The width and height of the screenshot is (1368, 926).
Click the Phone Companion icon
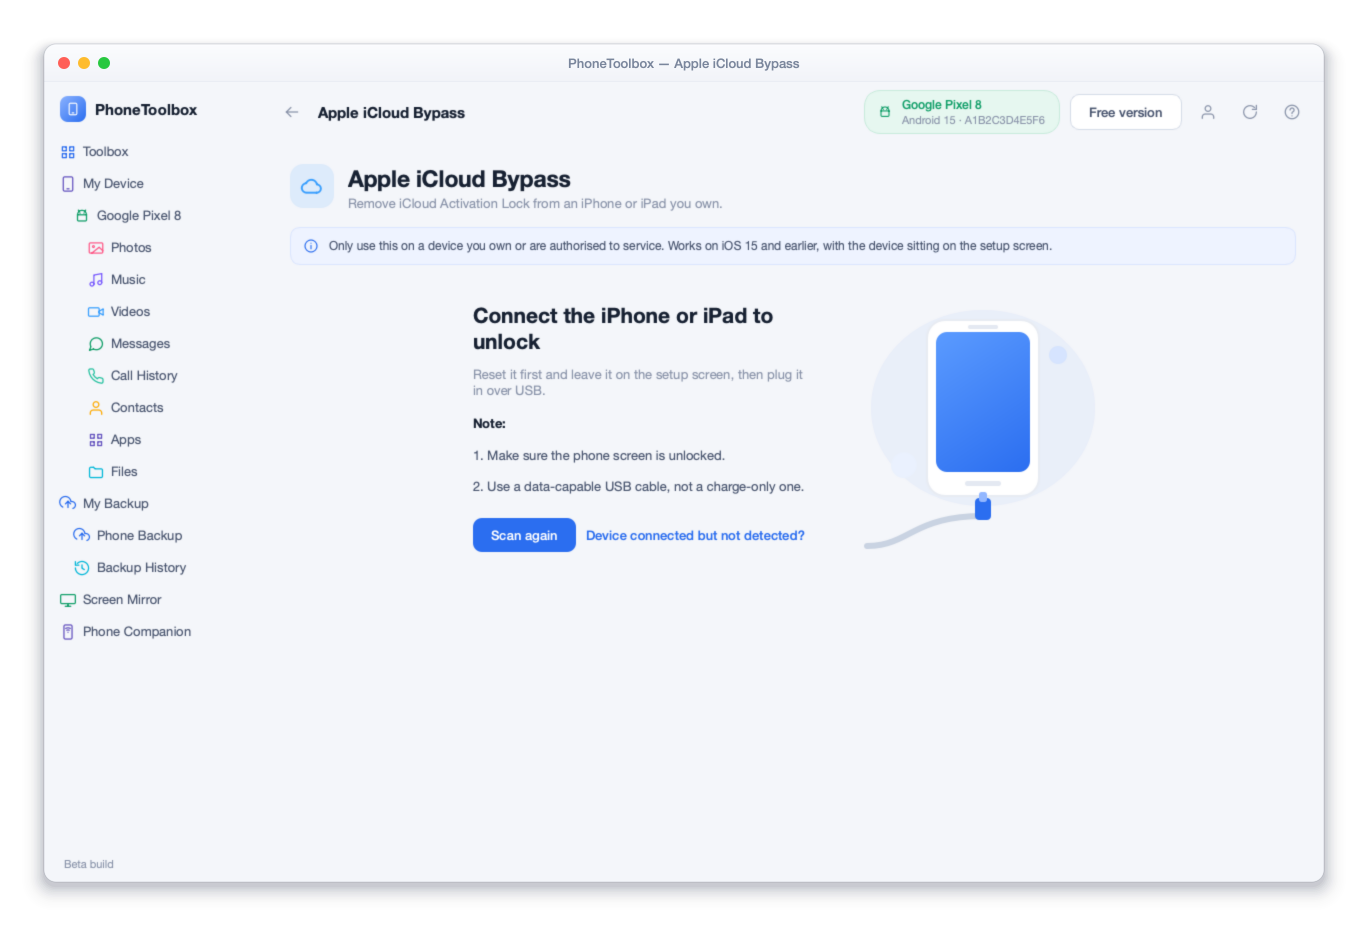pyautogui.click(x=68, y=632)
